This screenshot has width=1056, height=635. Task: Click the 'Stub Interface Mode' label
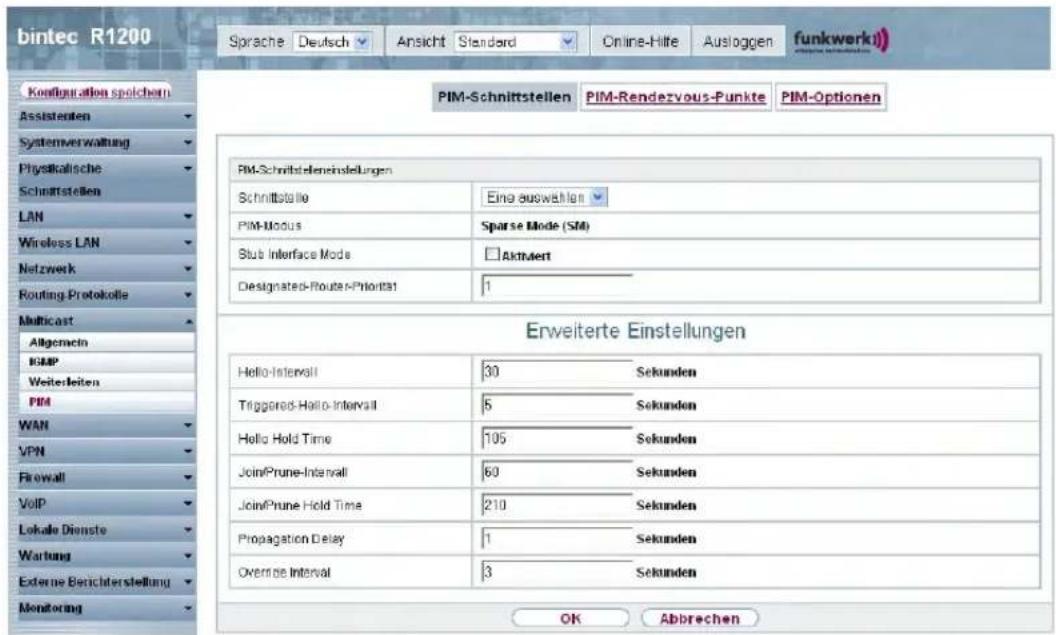click(x=294, y=254)
